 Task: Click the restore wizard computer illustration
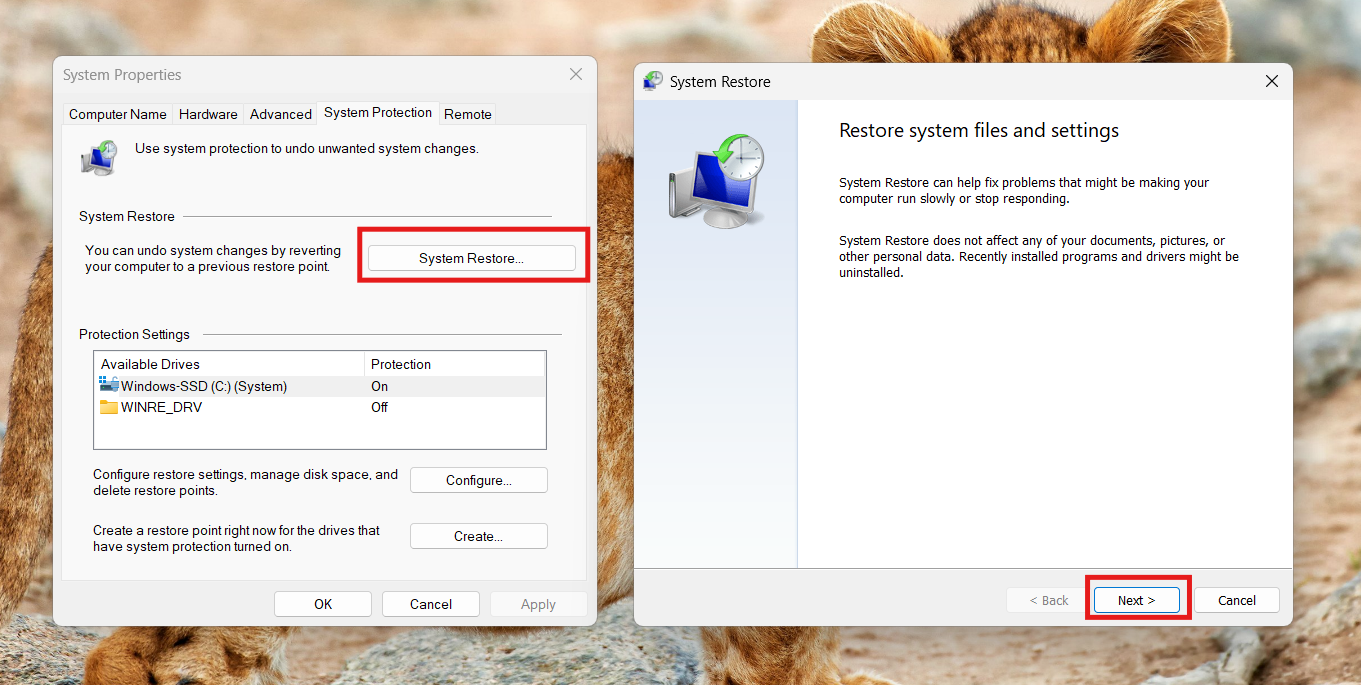(x=714, y=180)
